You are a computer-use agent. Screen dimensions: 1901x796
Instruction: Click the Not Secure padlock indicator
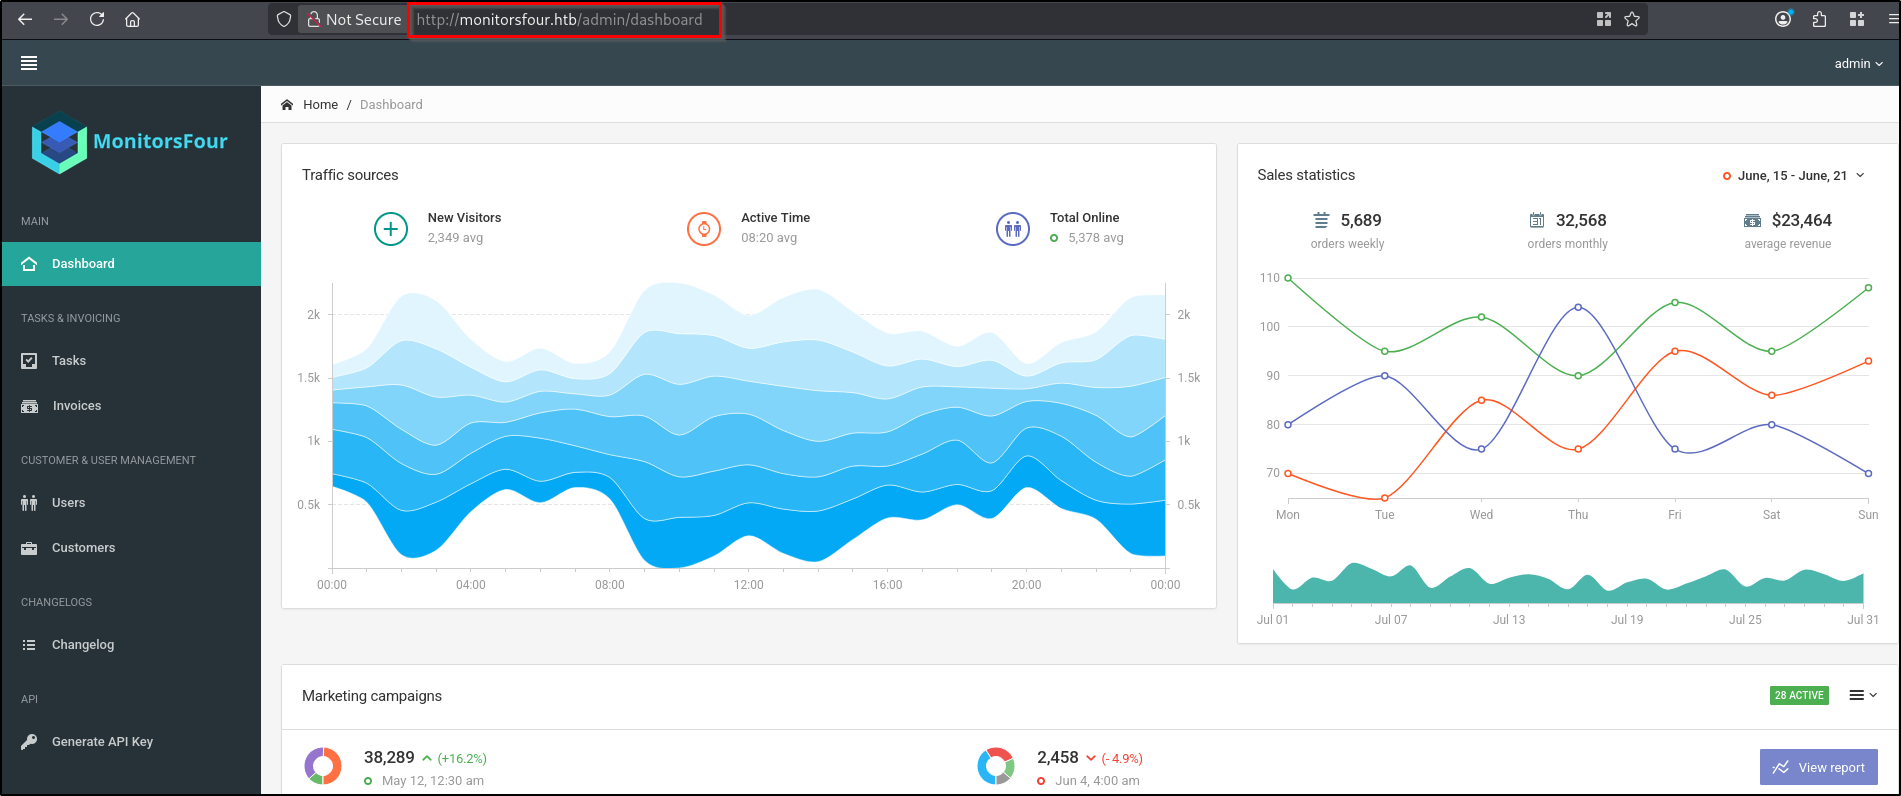[x=354, y=19]
